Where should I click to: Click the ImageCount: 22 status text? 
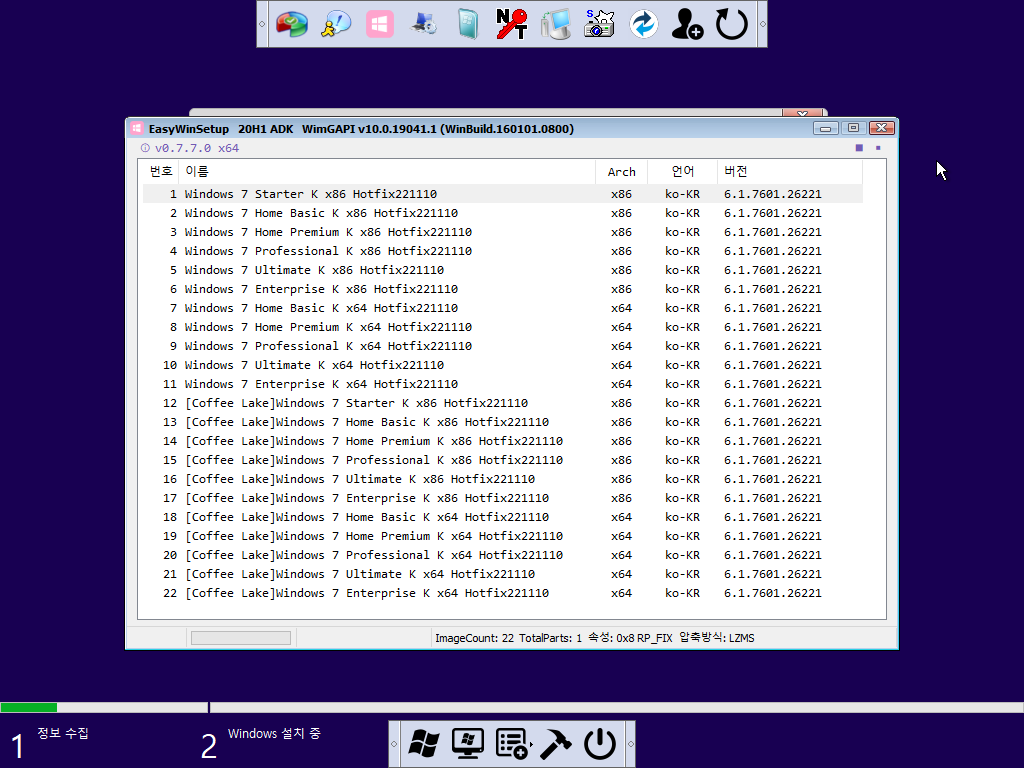pos(474,638)
